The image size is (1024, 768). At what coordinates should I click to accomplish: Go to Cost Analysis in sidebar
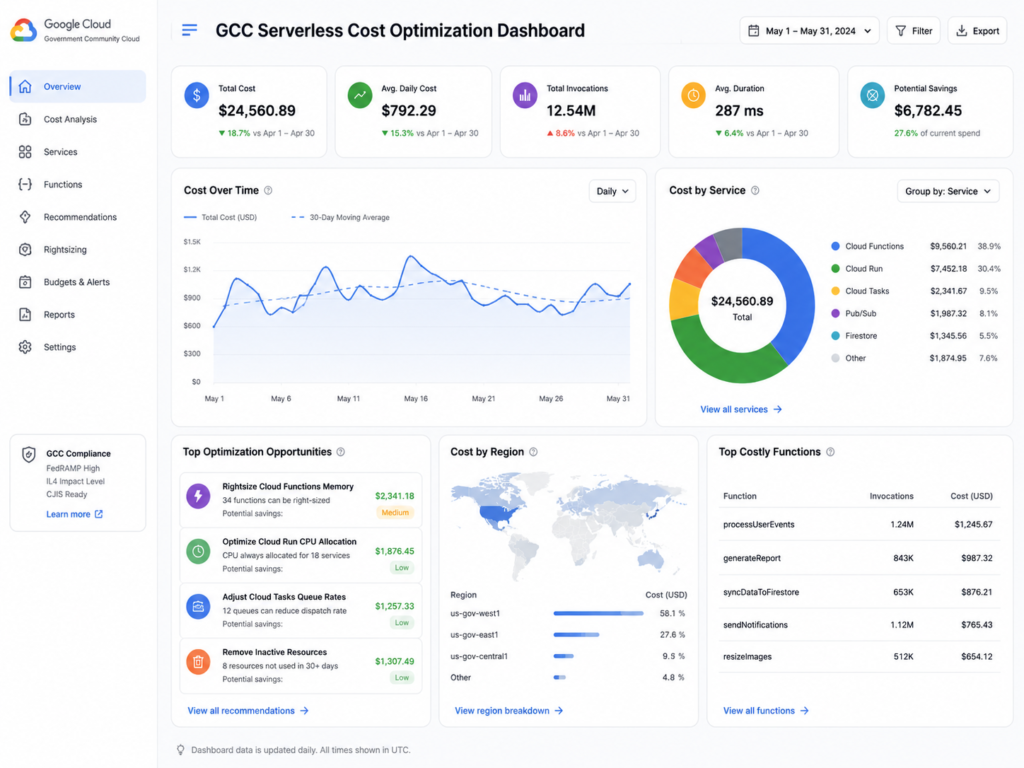coord(77,119)
